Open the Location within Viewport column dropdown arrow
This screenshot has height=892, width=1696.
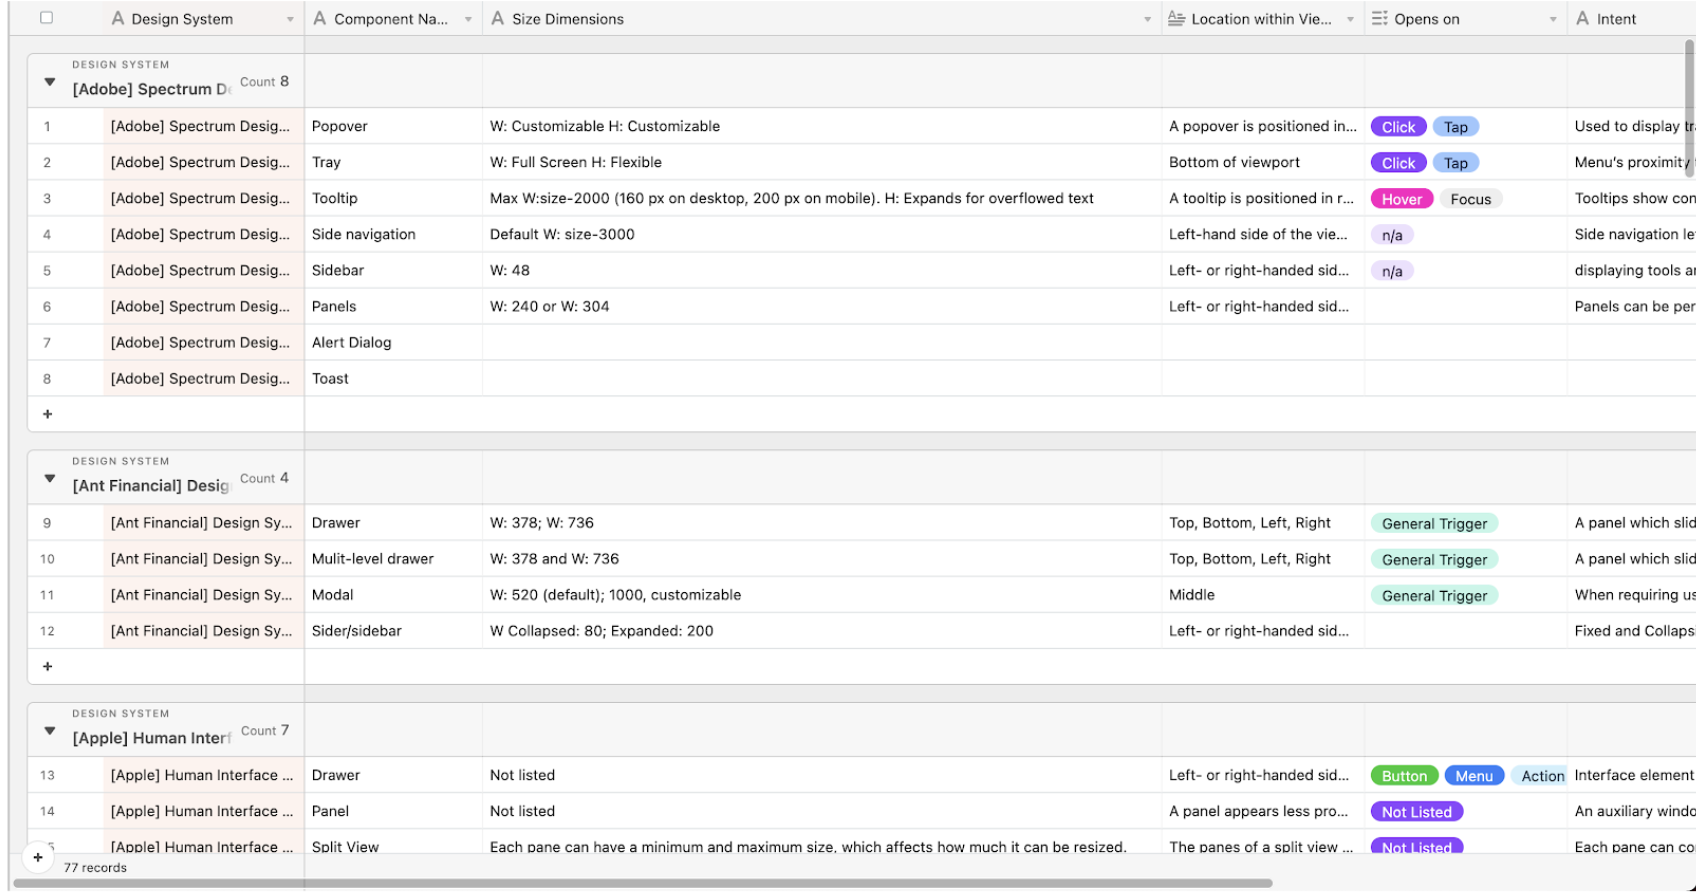(1350, 19)
